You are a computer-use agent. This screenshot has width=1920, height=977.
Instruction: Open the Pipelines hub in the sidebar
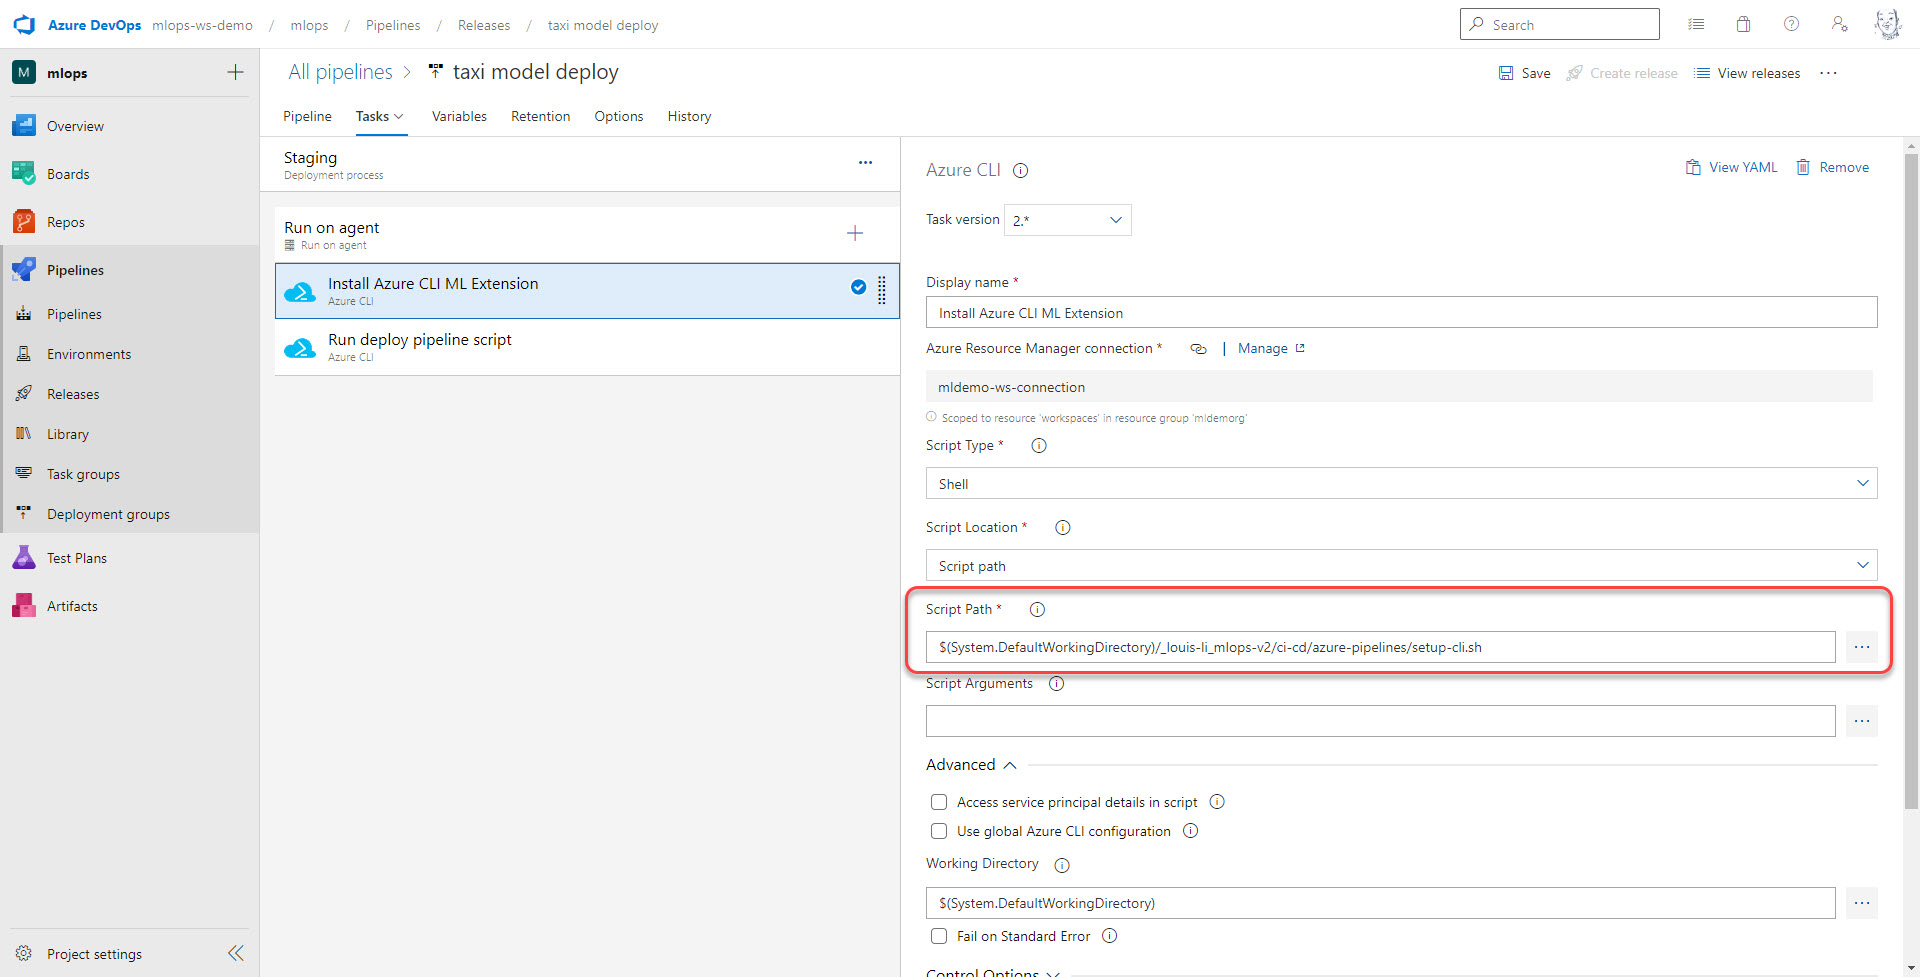pyautogui.click(x=130, y=270)
